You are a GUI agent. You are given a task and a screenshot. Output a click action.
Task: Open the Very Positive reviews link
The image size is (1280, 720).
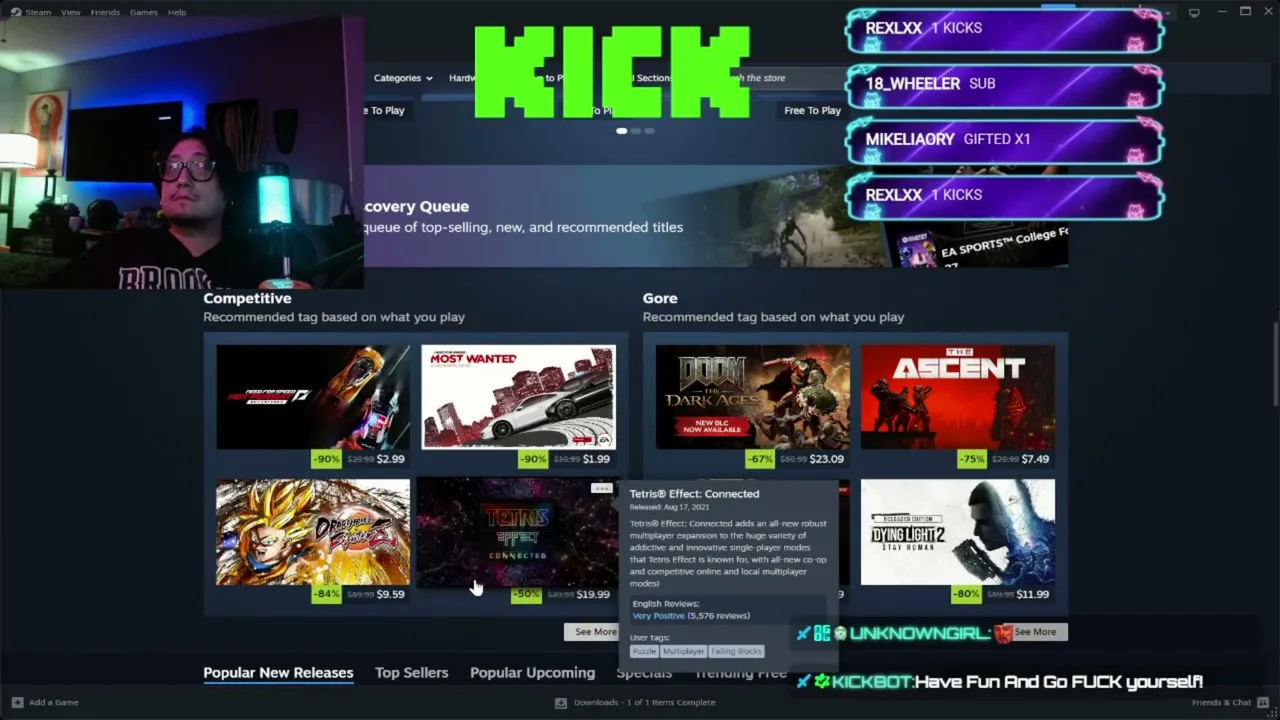658,616
